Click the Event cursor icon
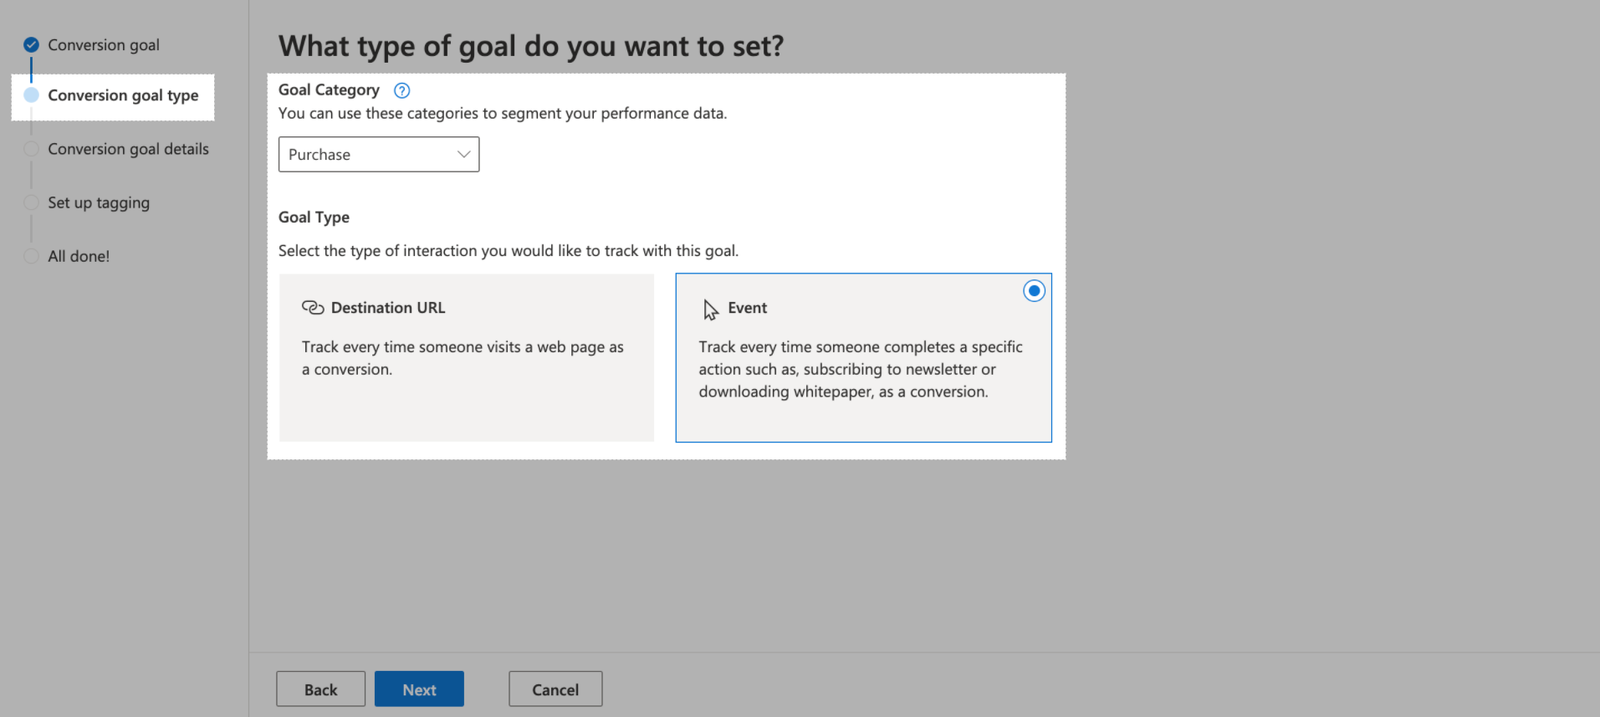The image size is (1600, 717). (710, 310)
